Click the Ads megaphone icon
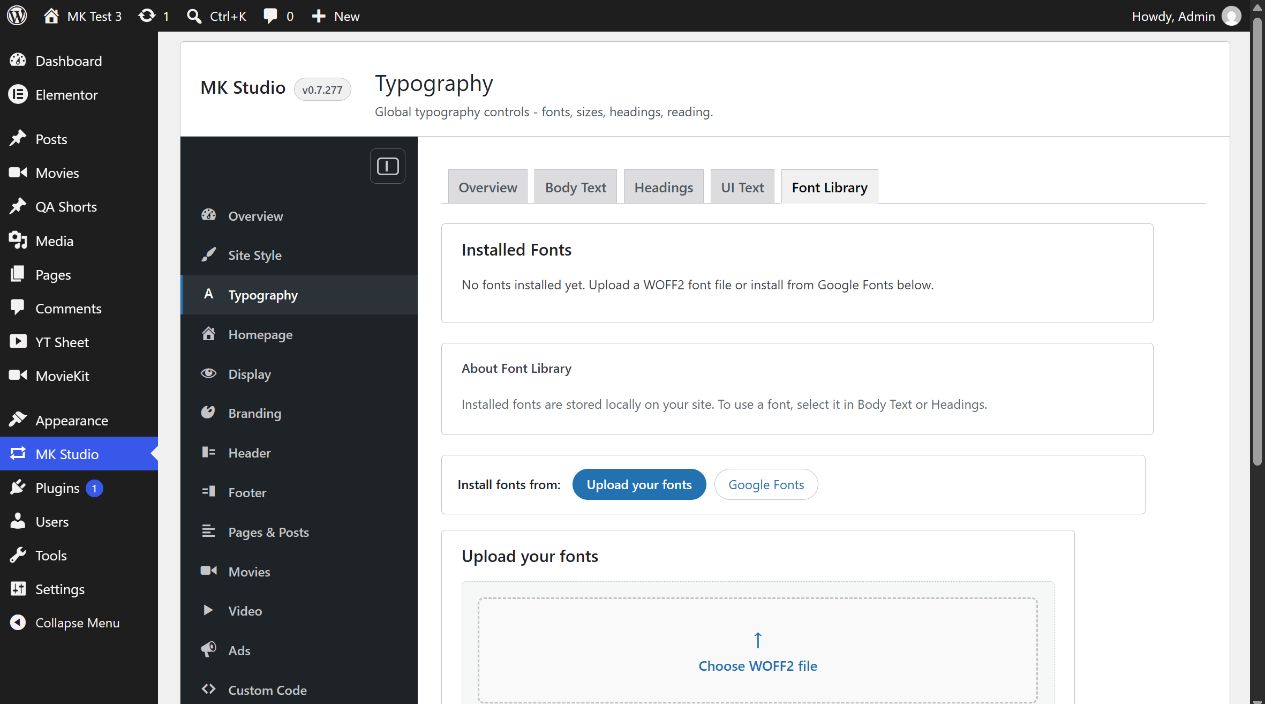The image size is (1265, 704). [x=208, y=650]
